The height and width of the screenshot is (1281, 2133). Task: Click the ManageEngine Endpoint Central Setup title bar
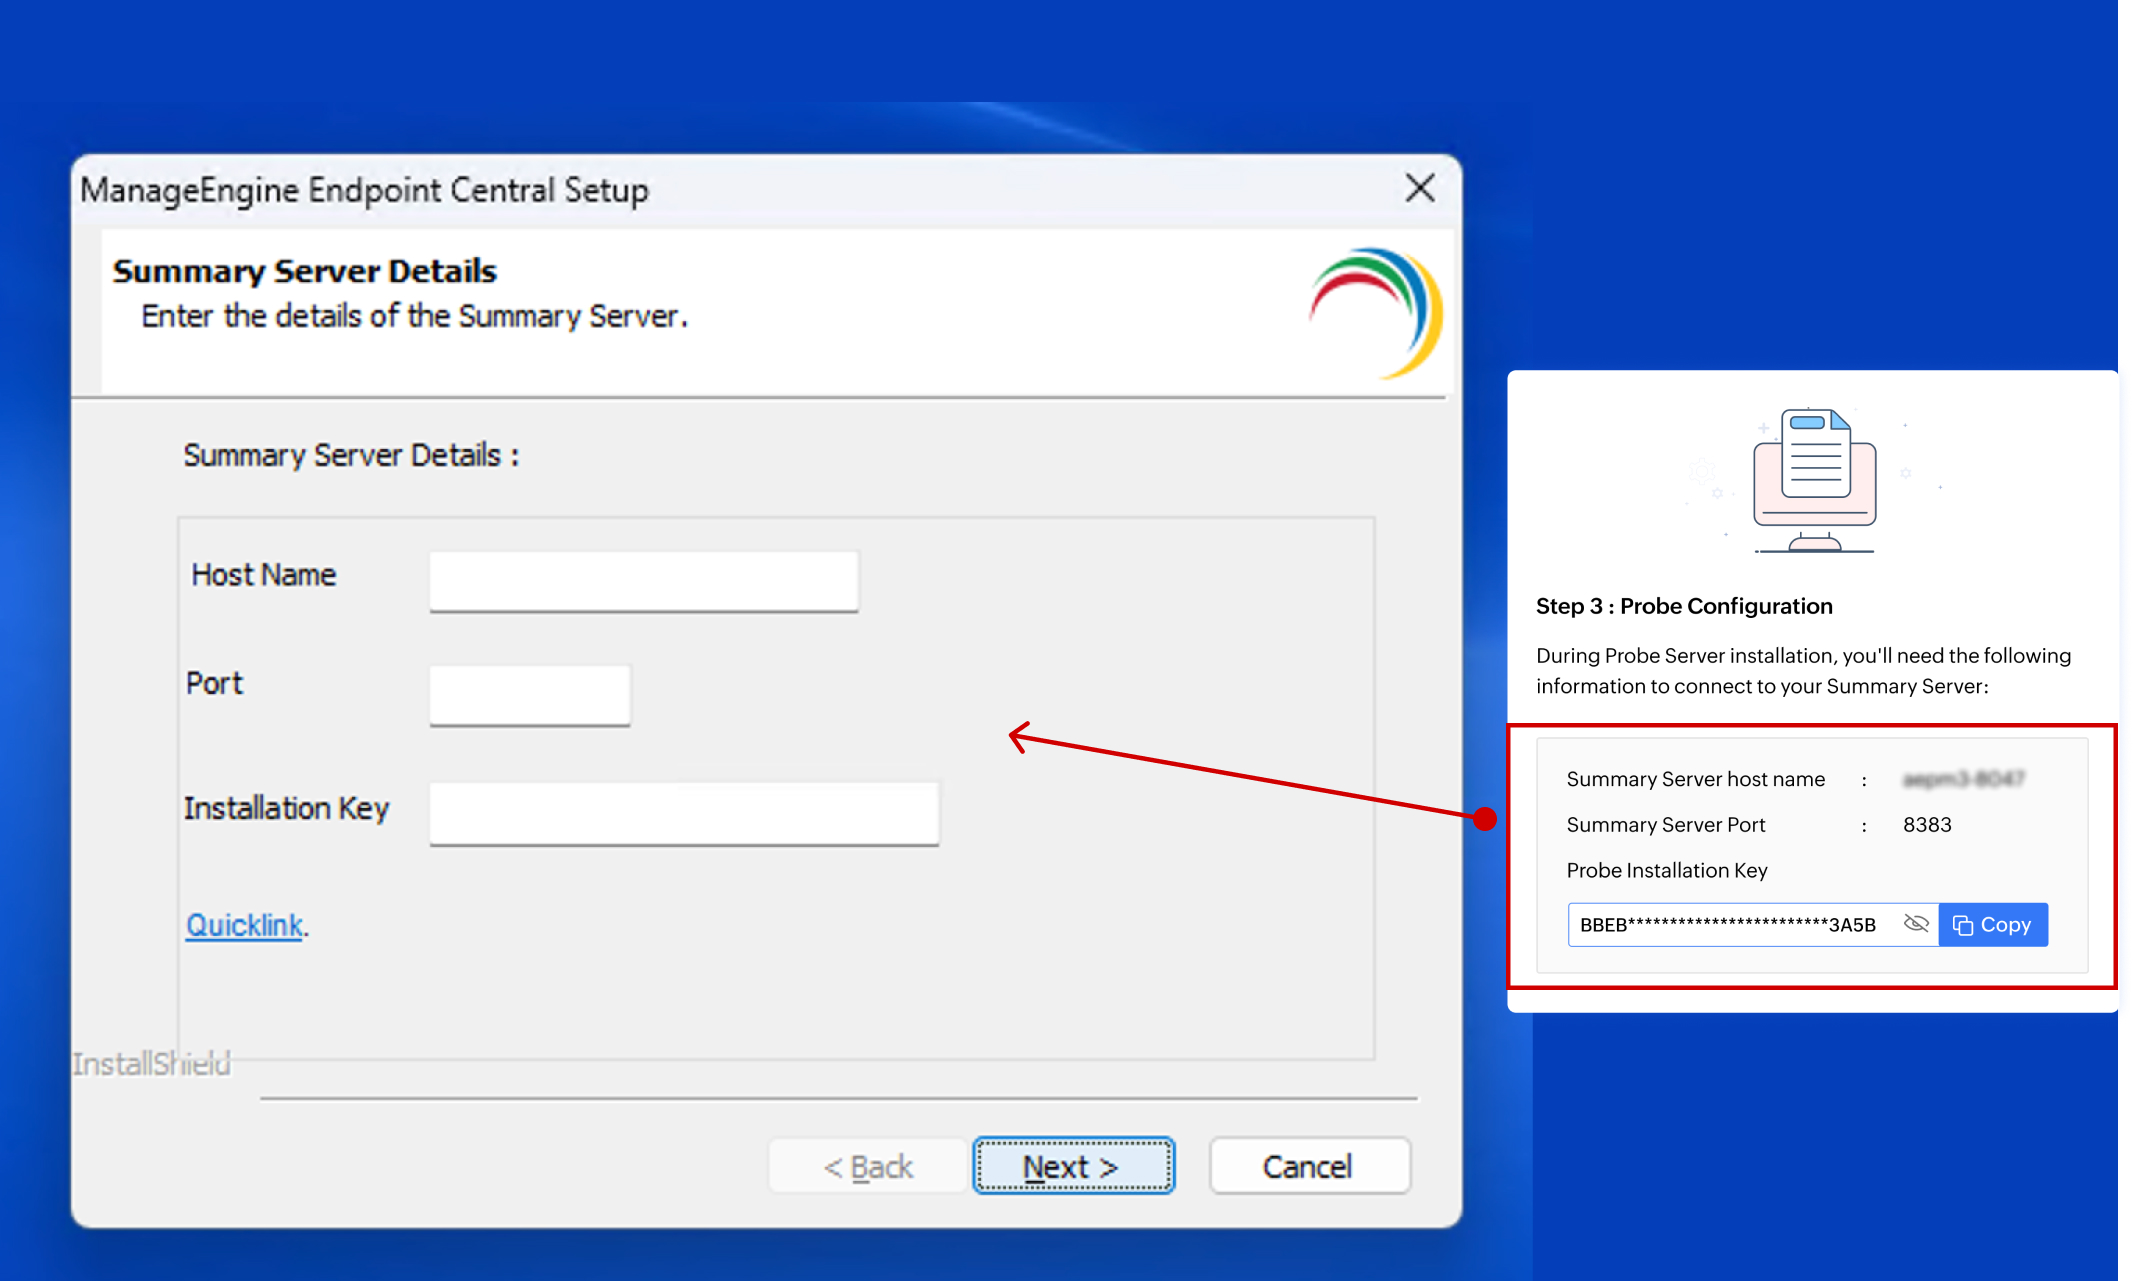tap(365, 190)
